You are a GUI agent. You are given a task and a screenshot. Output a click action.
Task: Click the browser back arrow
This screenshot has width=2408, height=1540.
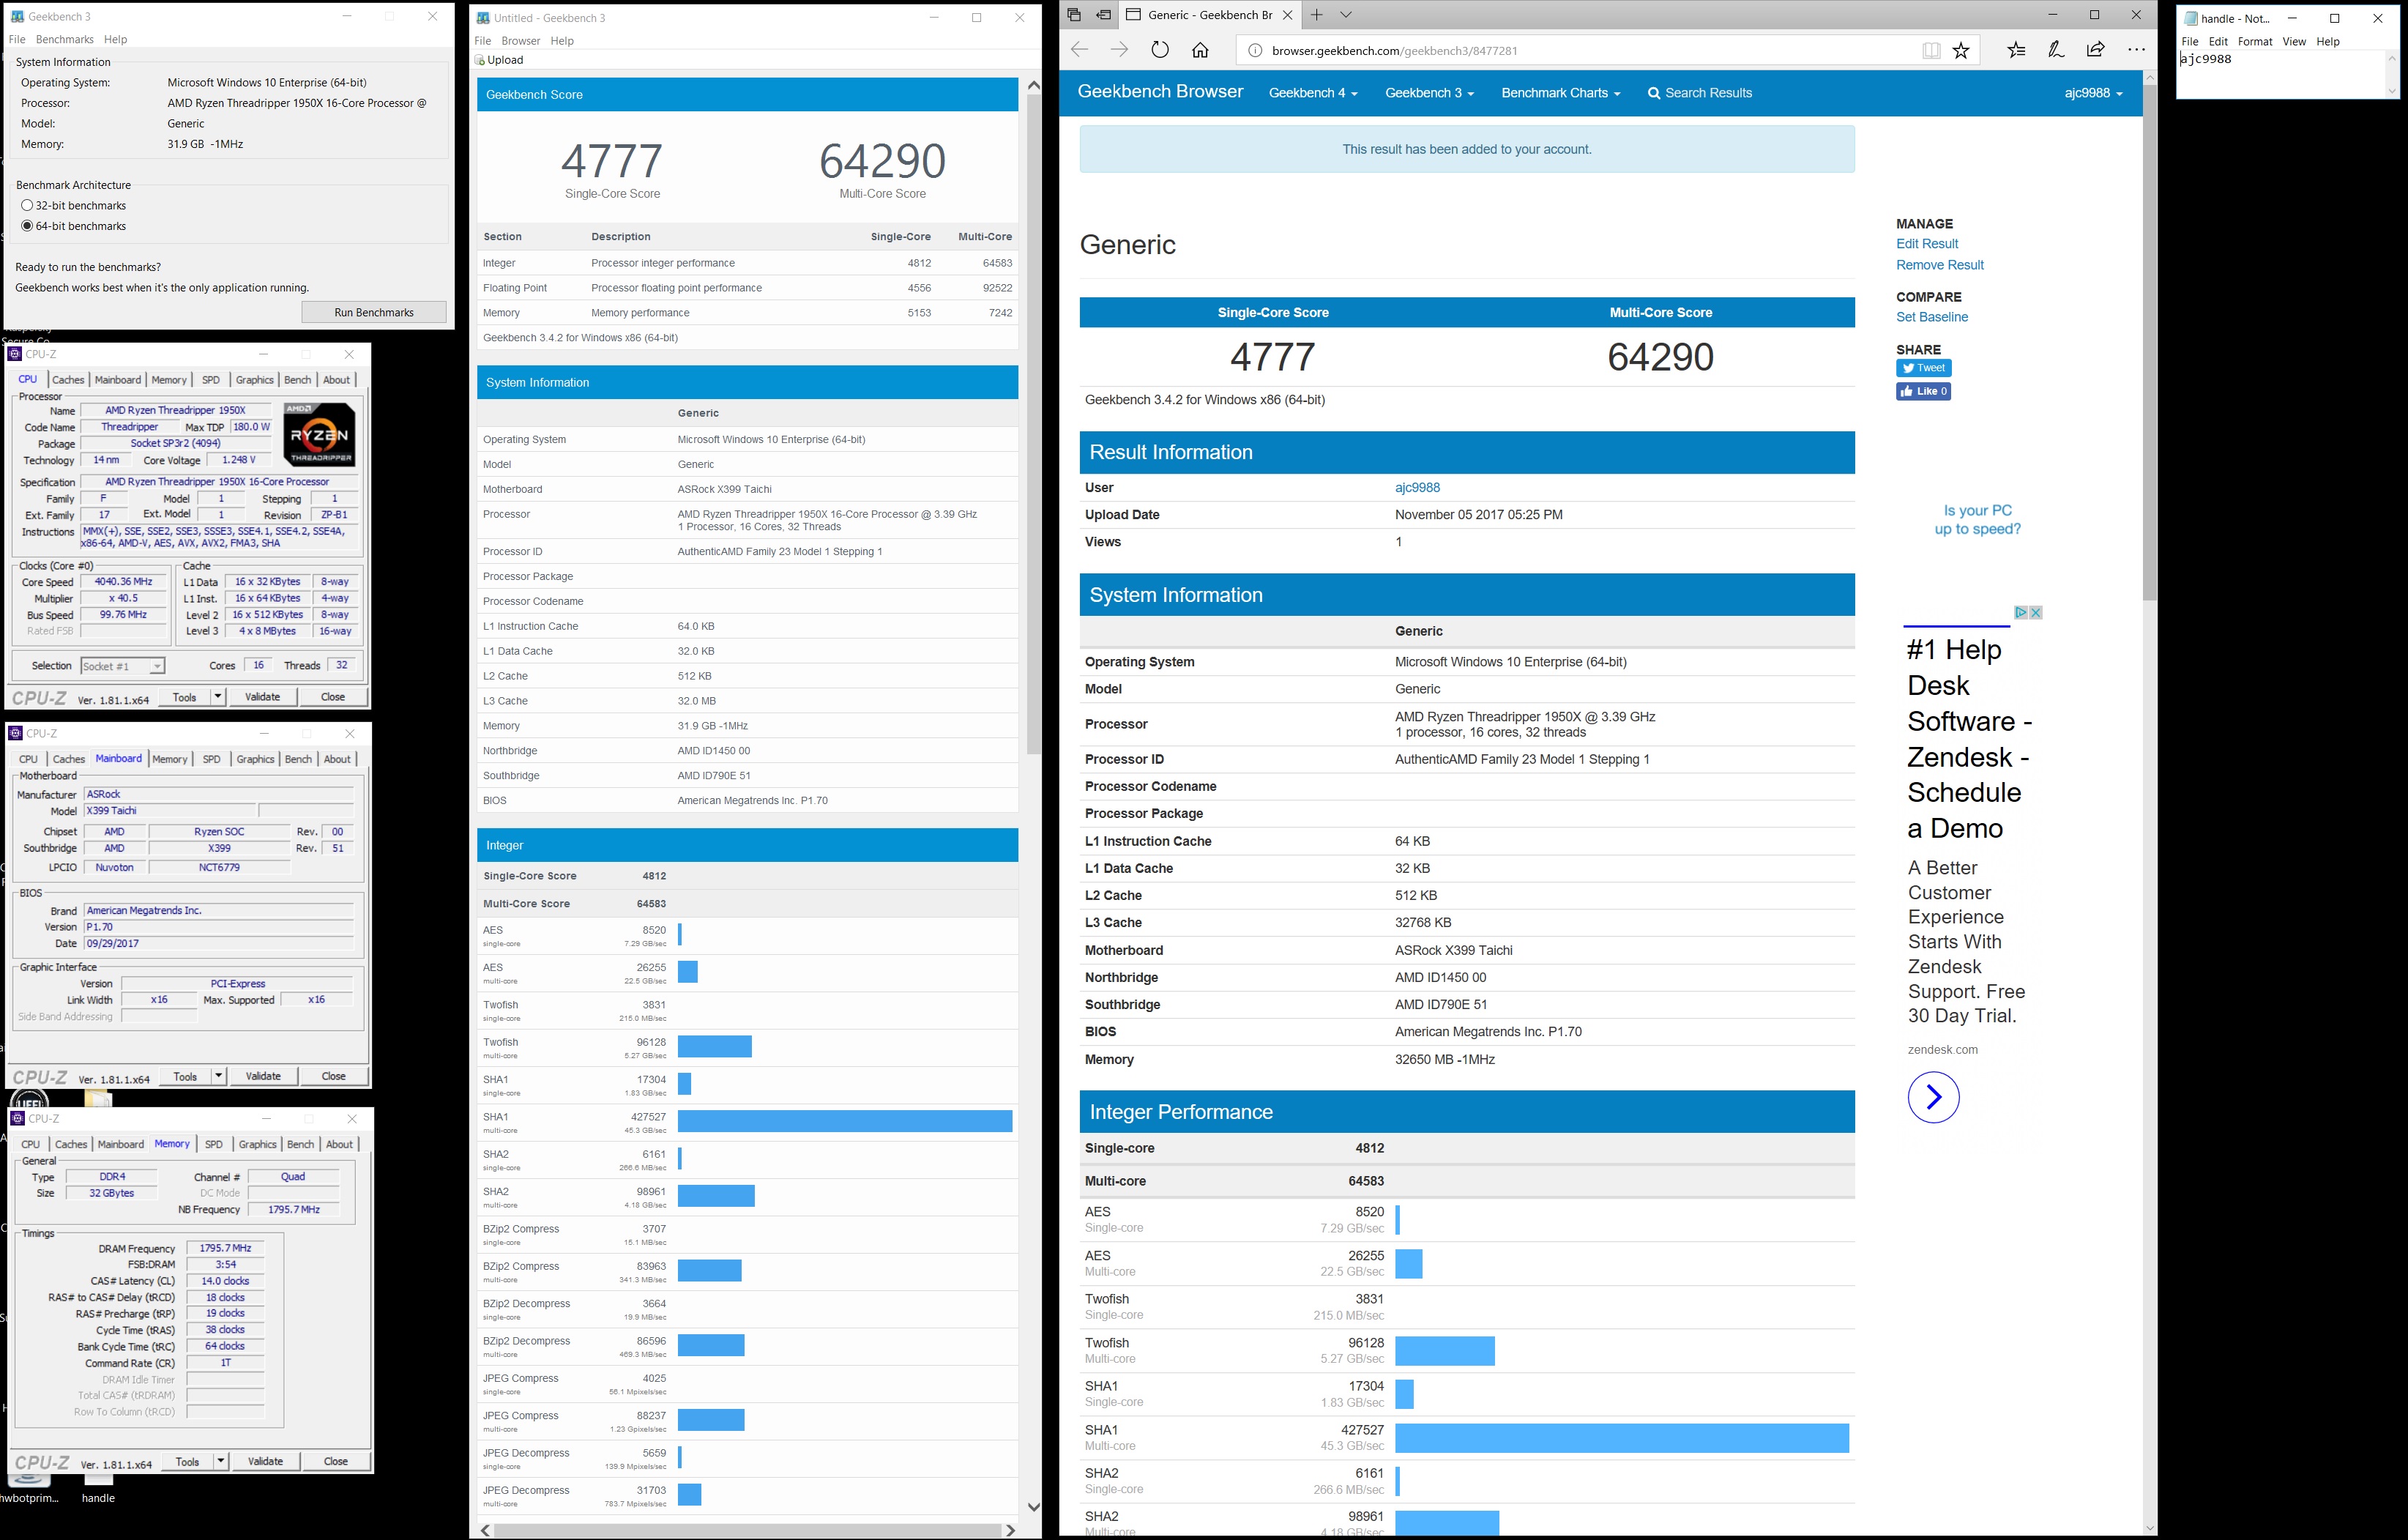click(1079, 50)
